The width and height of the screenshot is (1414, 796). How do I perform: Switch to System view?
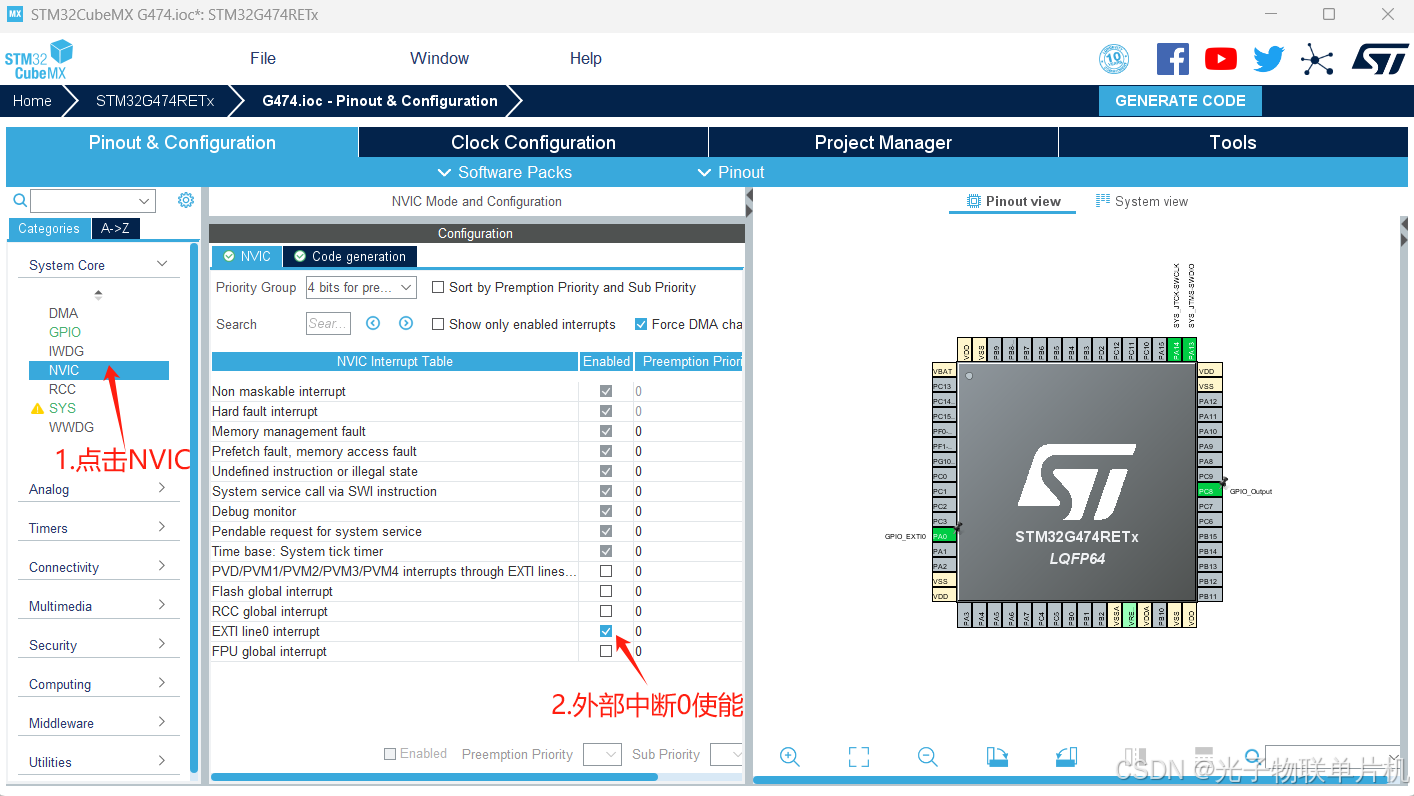(x=1142, y=201)
